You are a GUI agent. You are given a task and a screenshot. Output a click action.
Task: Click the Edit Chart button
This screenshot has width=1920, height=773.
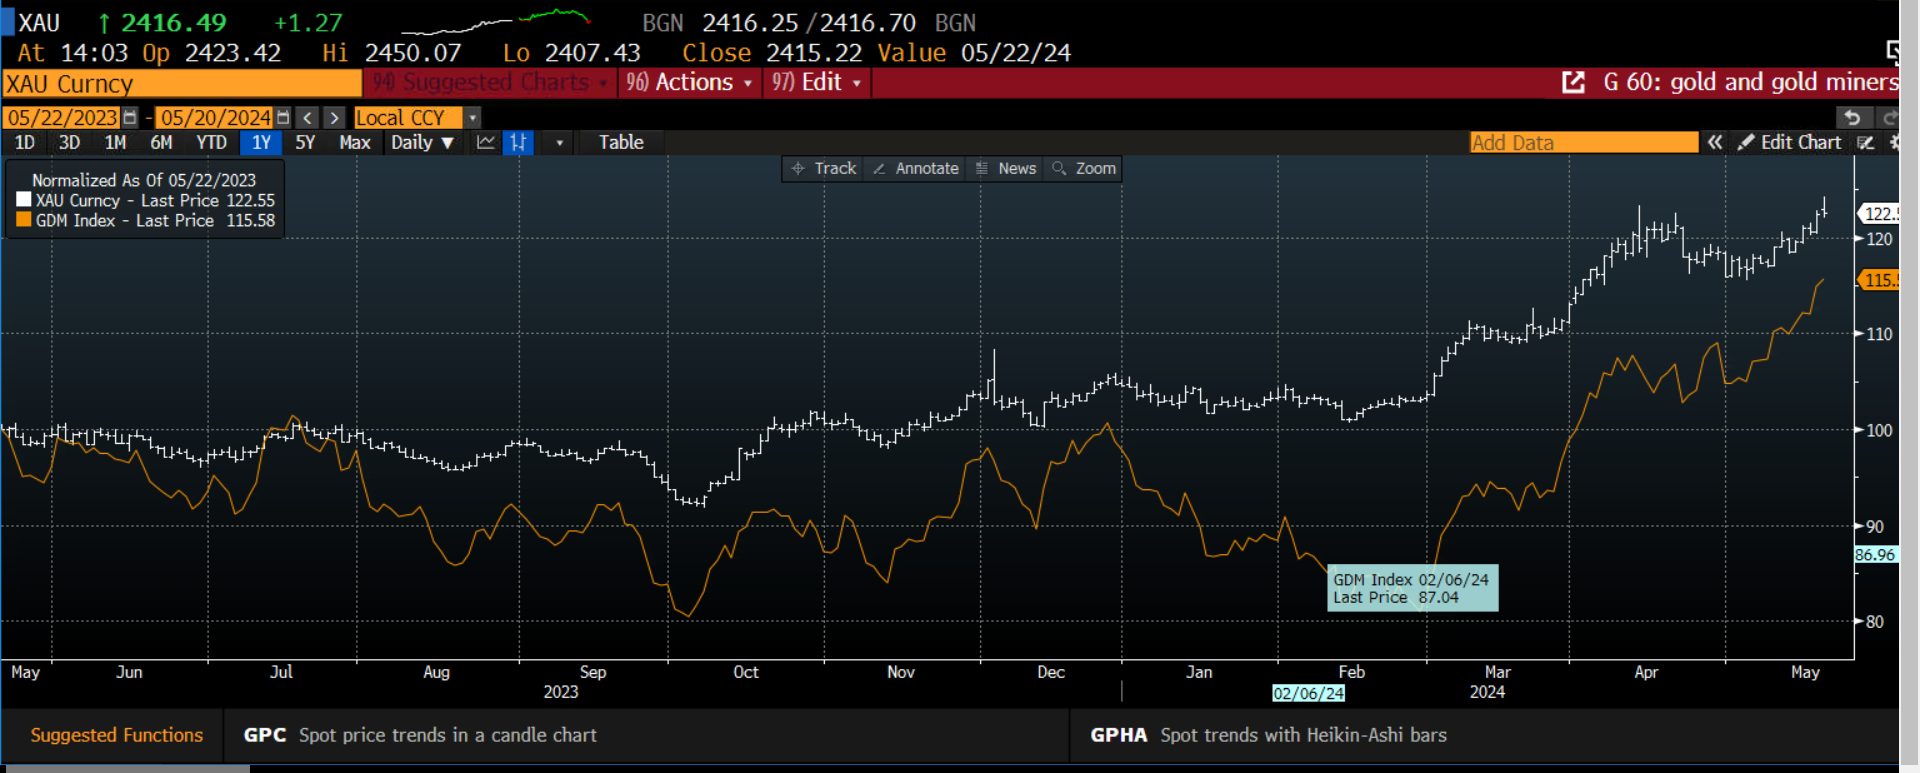[1789, 142]
